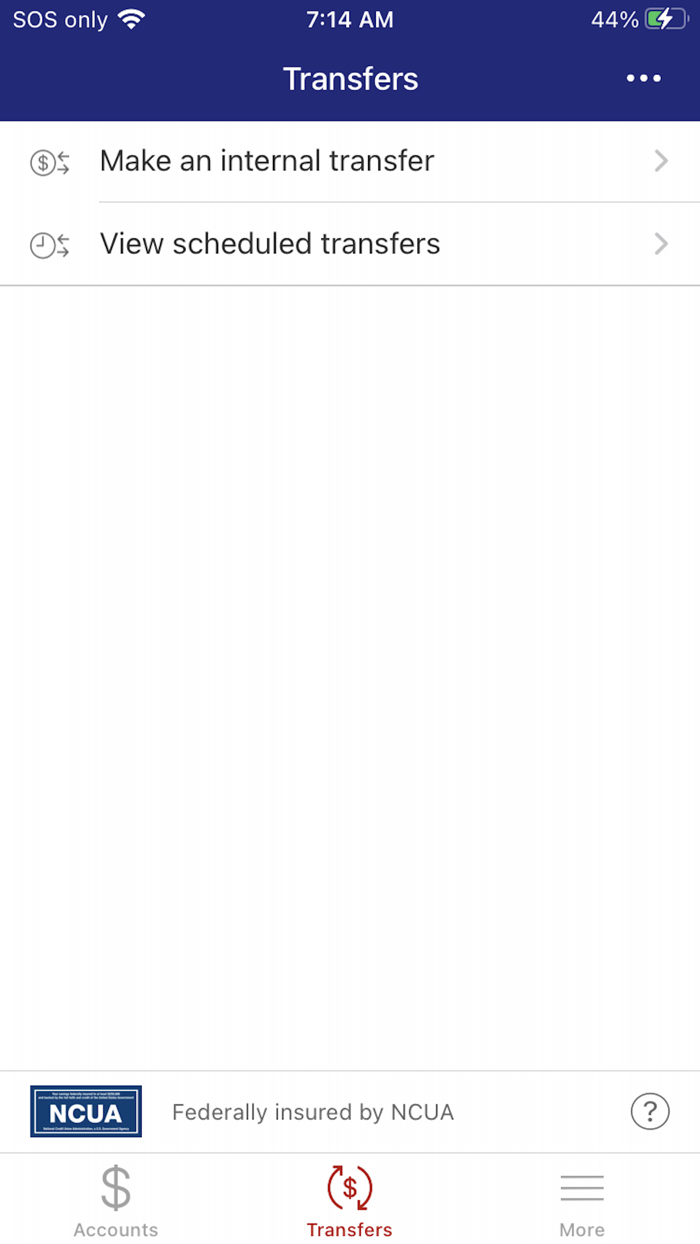Open the three-dot options menu
This screenshot has width=700, height=1244.
(644, 79)
